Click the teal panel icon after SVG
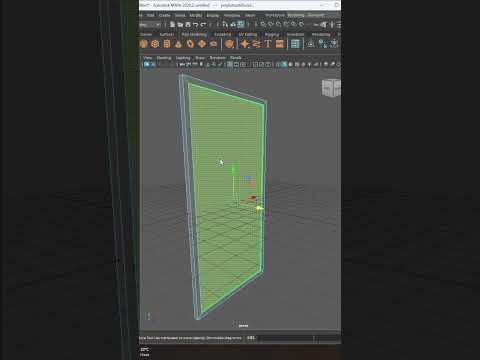 click(x=295, y=44)
